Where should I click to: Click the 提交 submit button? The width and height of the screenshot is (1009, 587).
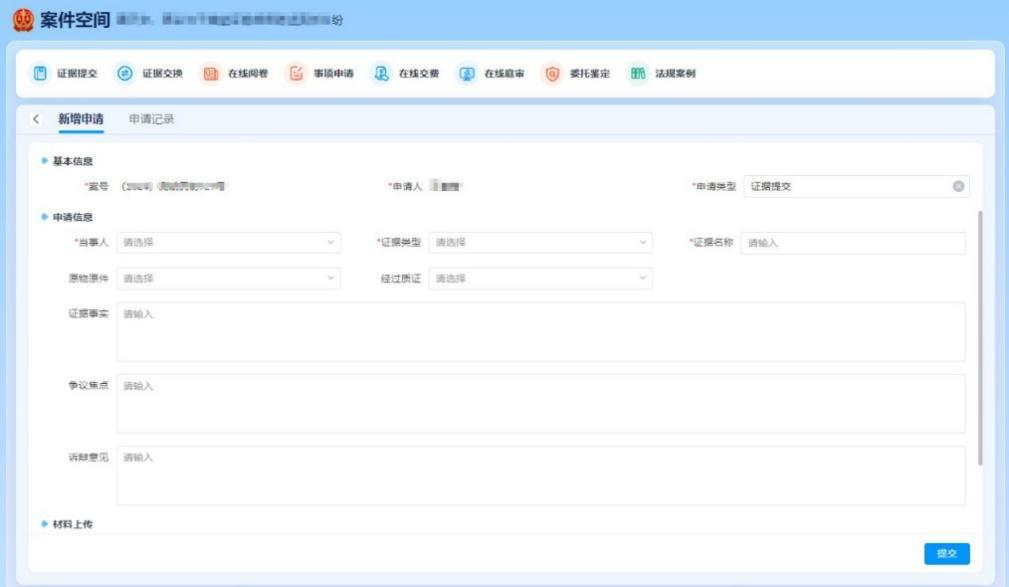click(946, 554)
